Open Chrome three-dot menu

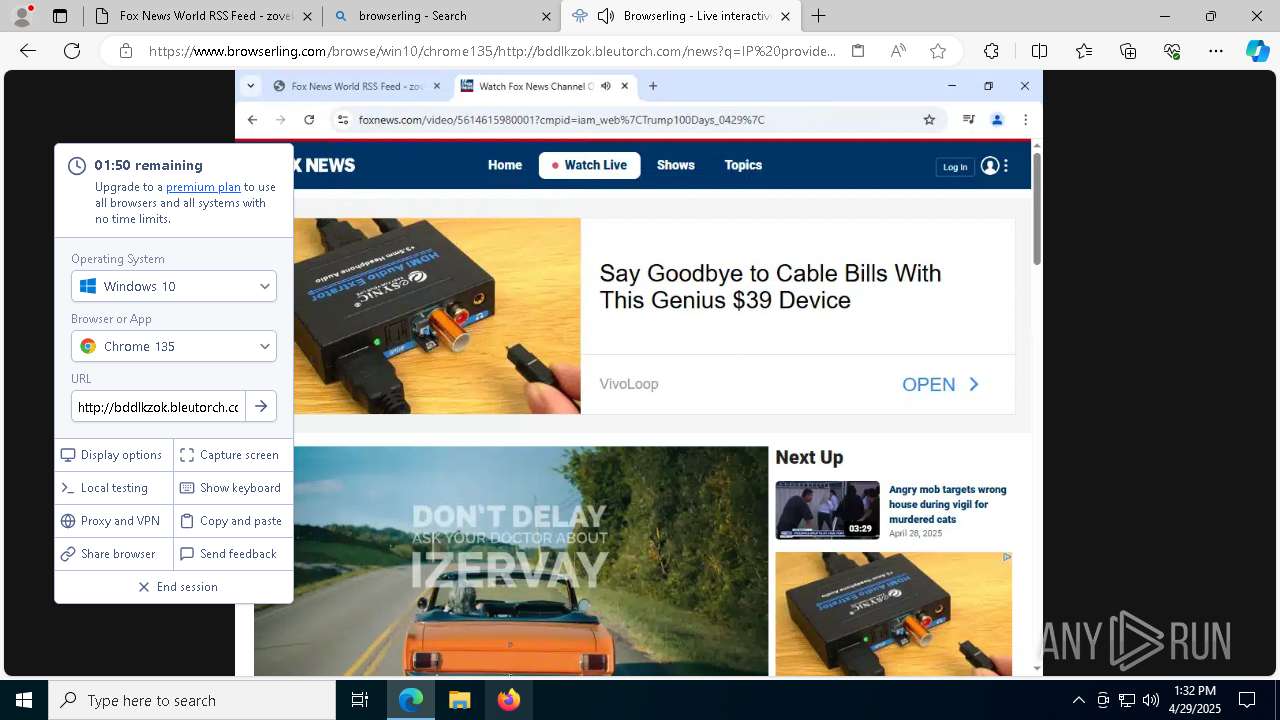(1025, 120)
